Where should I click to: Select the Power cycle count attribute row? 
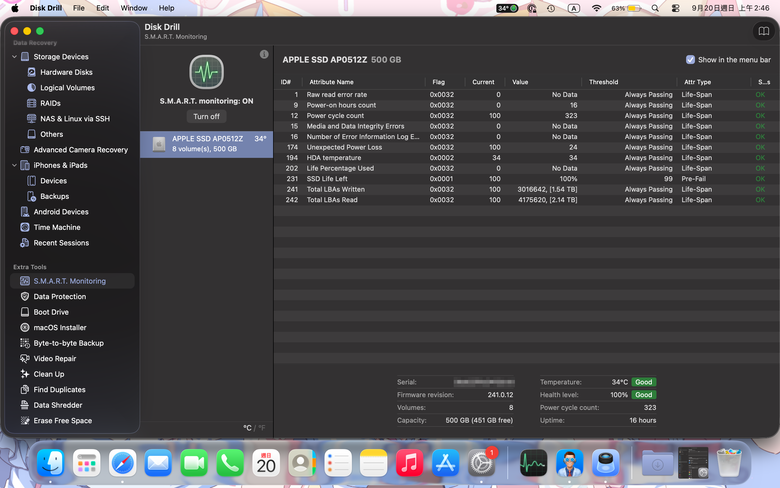[x=526, y=115]
